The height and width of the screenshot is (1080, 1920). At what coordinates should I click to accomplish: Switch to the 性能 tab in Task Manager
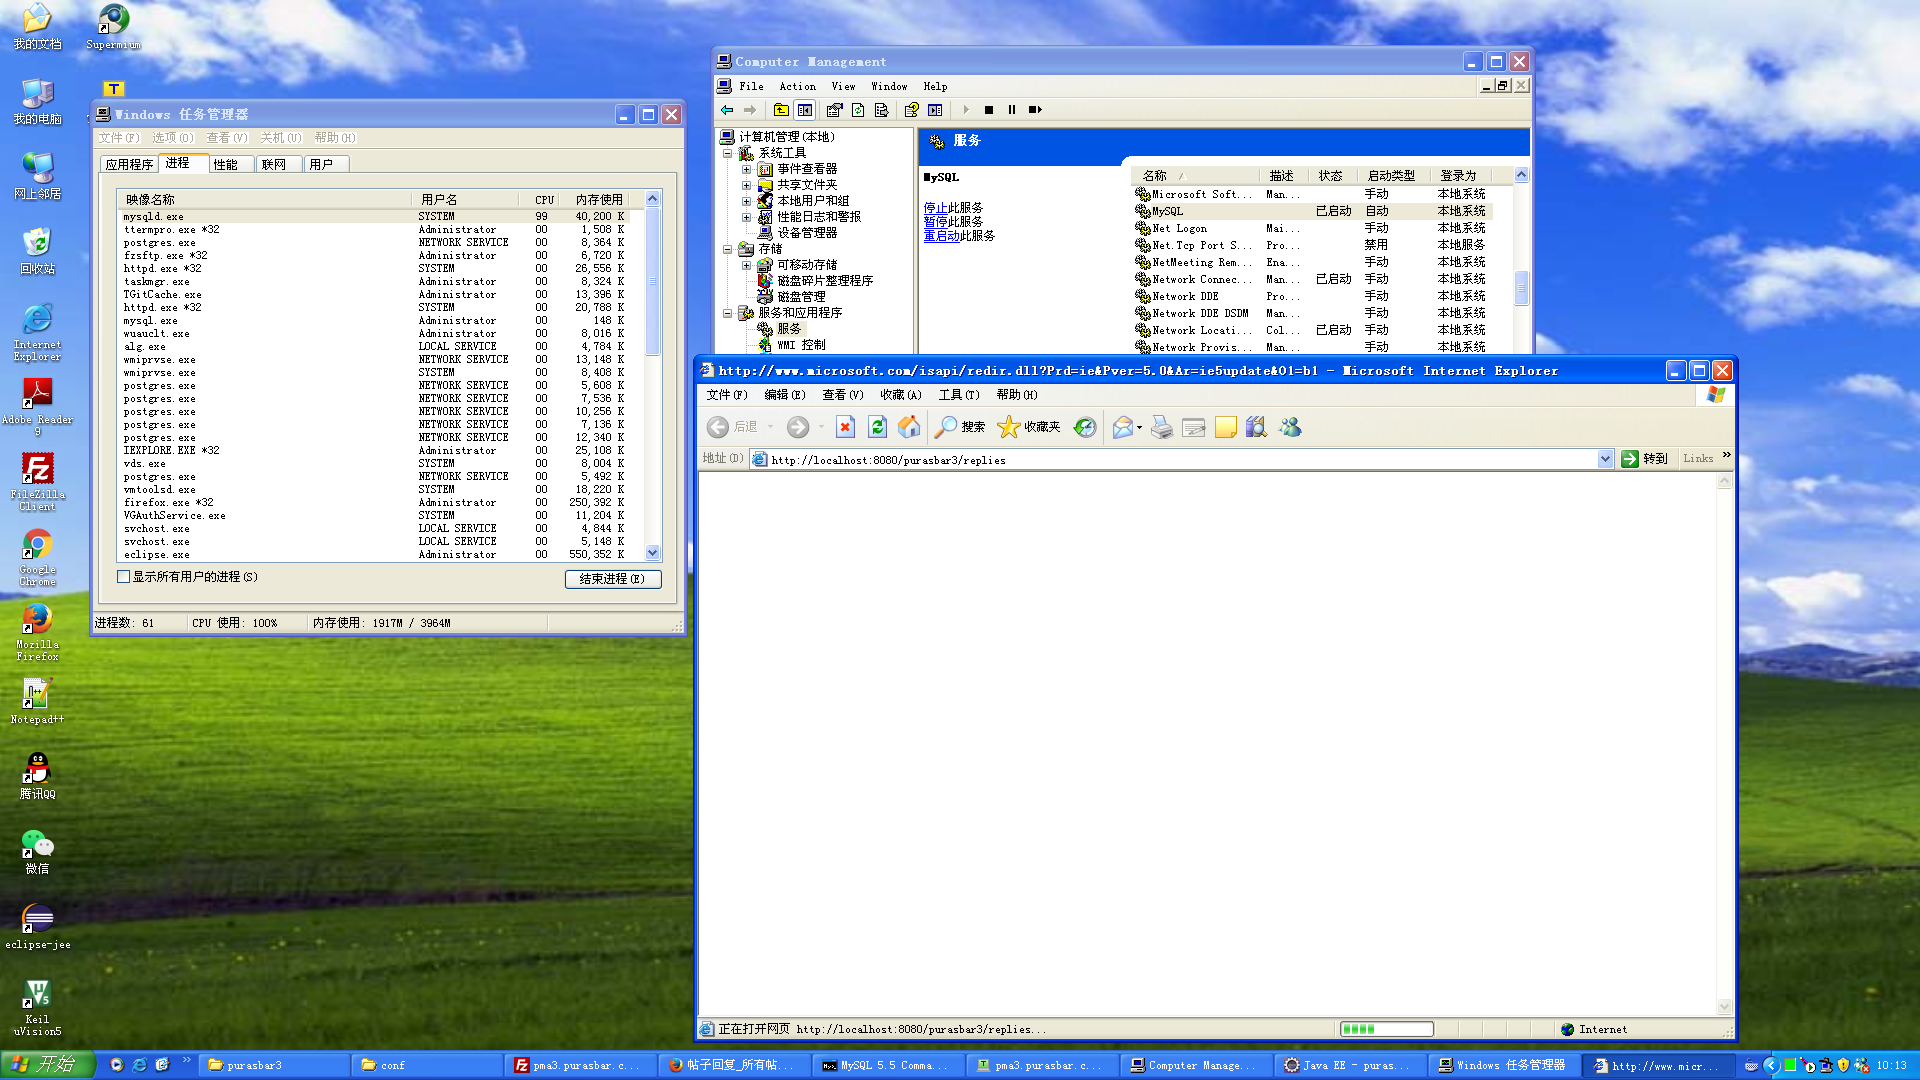(x=226, y=164)
